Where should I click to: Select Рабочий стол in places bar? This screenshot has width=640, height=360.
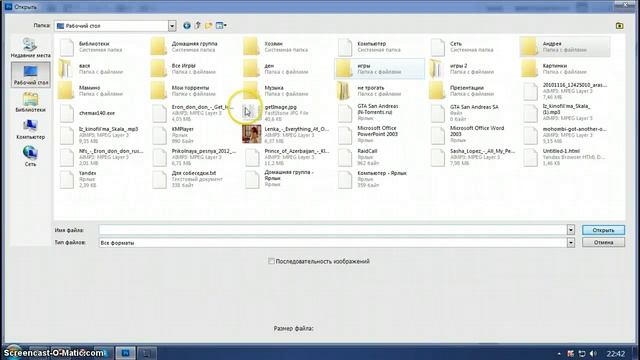click(x=31, y=75)
